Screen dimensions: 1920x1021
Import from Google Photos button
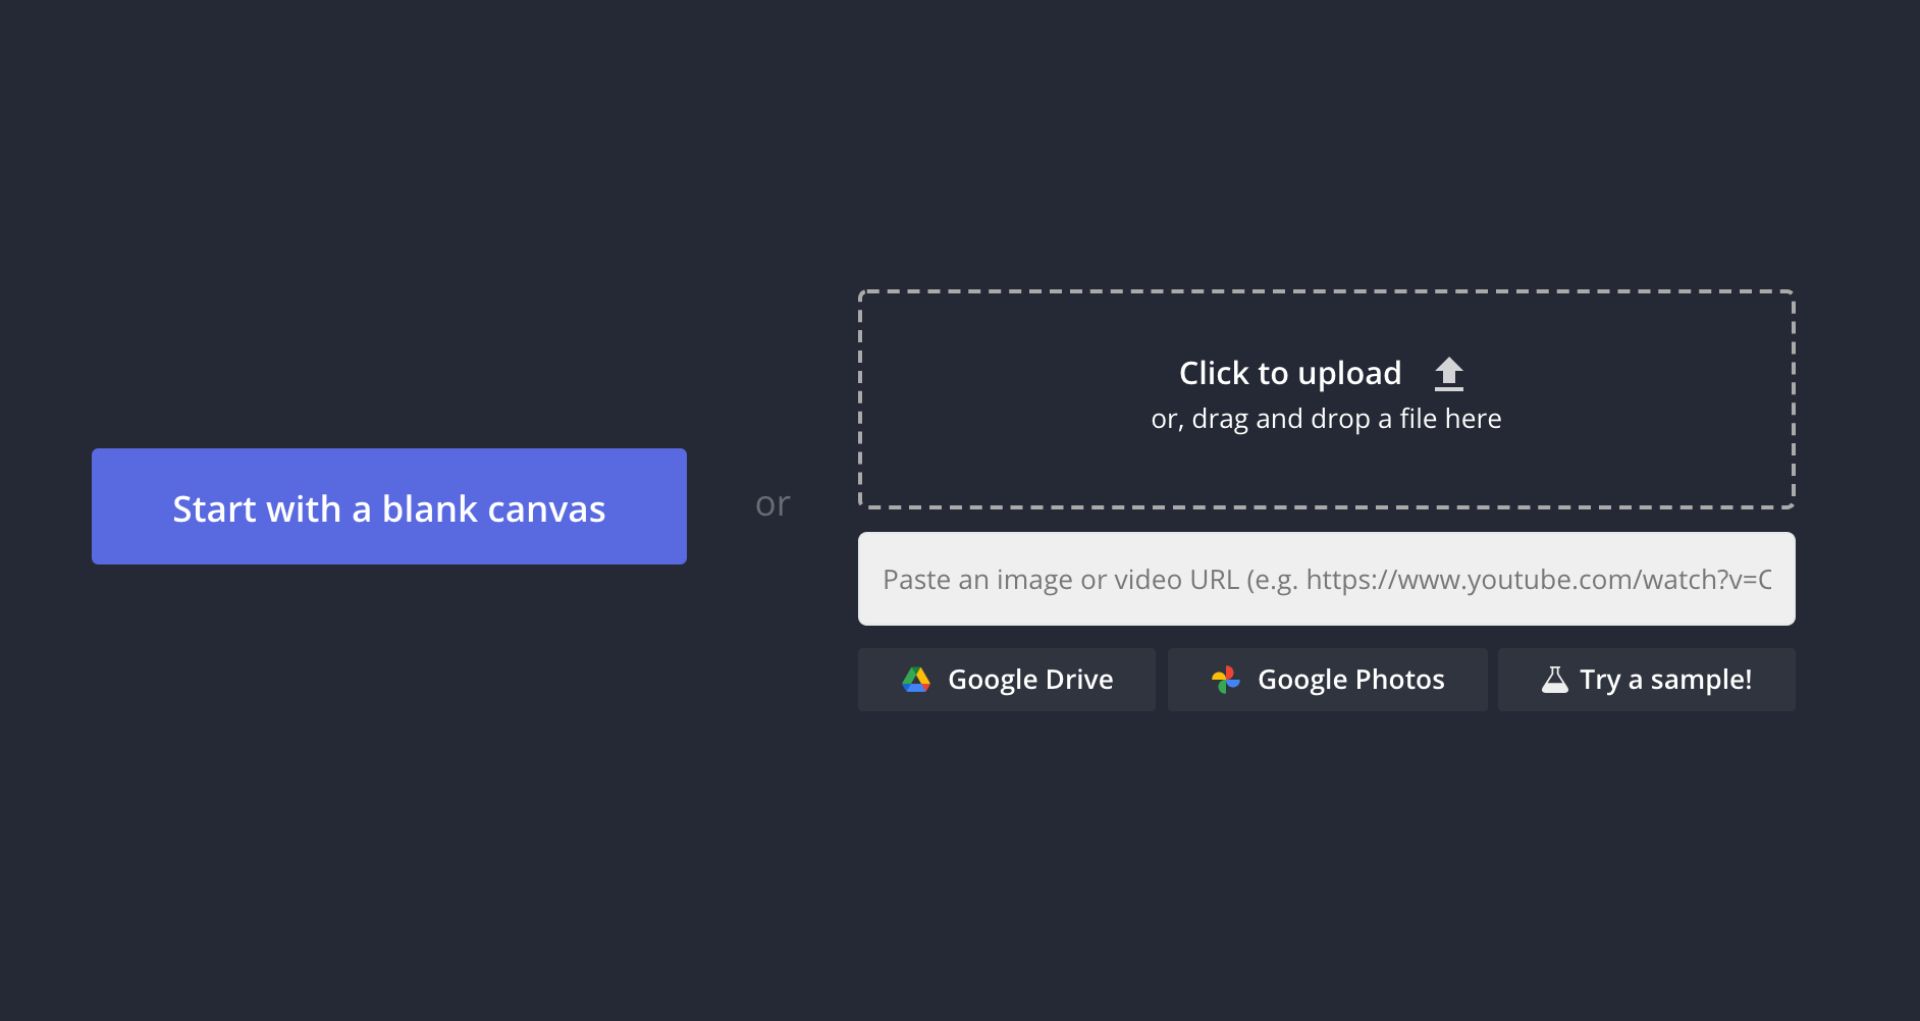tap(1328, 680)
